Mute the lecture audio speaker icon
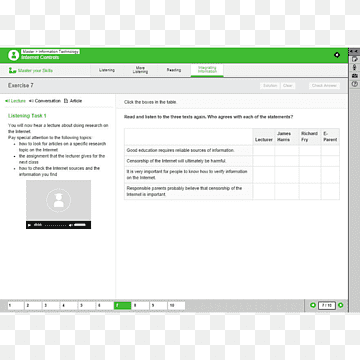360x360 pixels. pyautogui.click(x=71, y=225)
